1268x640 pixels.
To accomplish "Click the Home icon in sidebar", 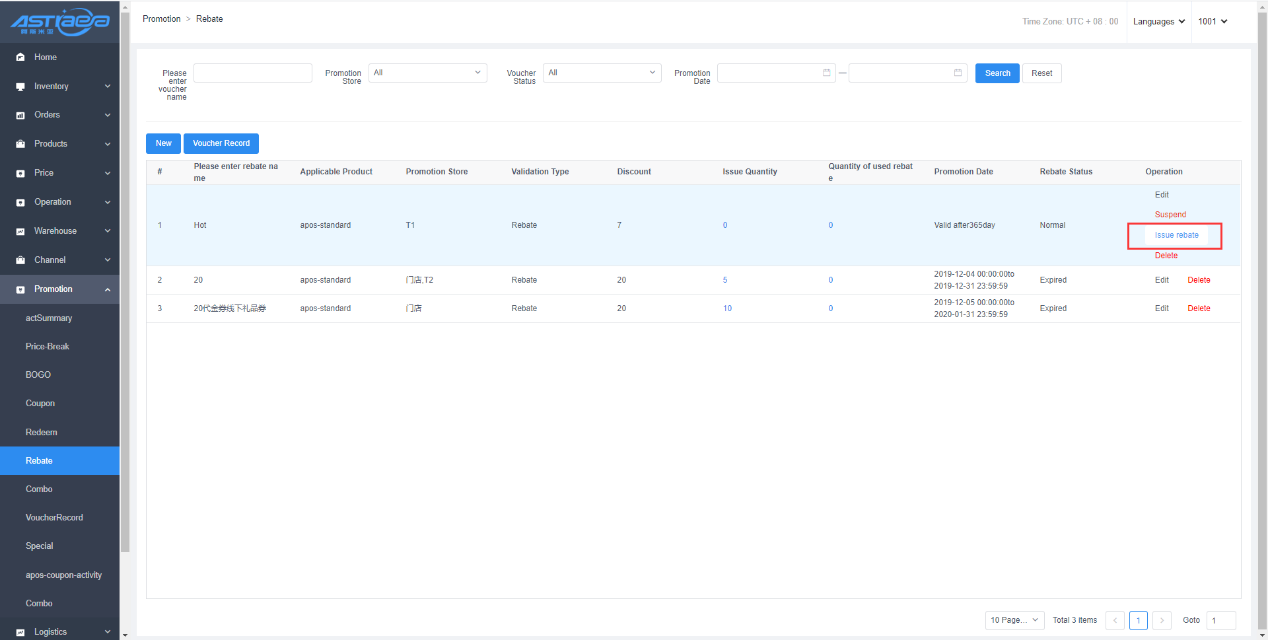I will pos(20,58).
